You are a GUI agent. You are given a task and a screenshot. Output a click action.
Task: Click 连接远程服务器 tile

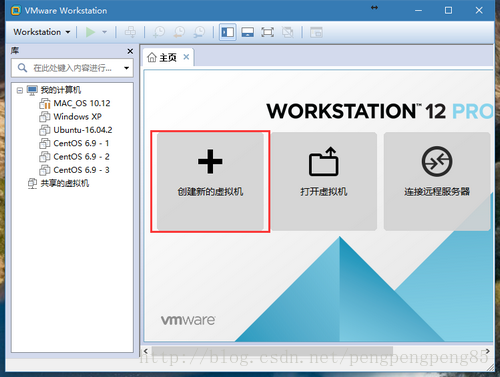point(437,182)
